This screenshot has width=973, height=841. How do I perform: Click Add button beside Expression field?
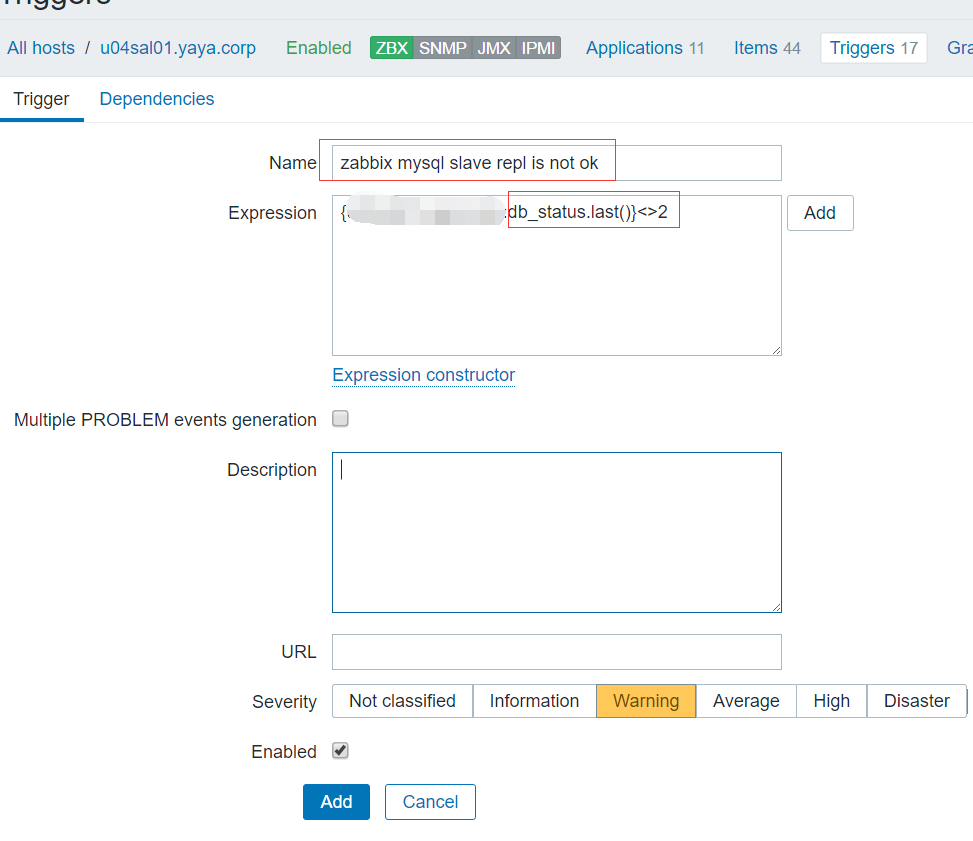pyautogui.click(x=819, y=213)
